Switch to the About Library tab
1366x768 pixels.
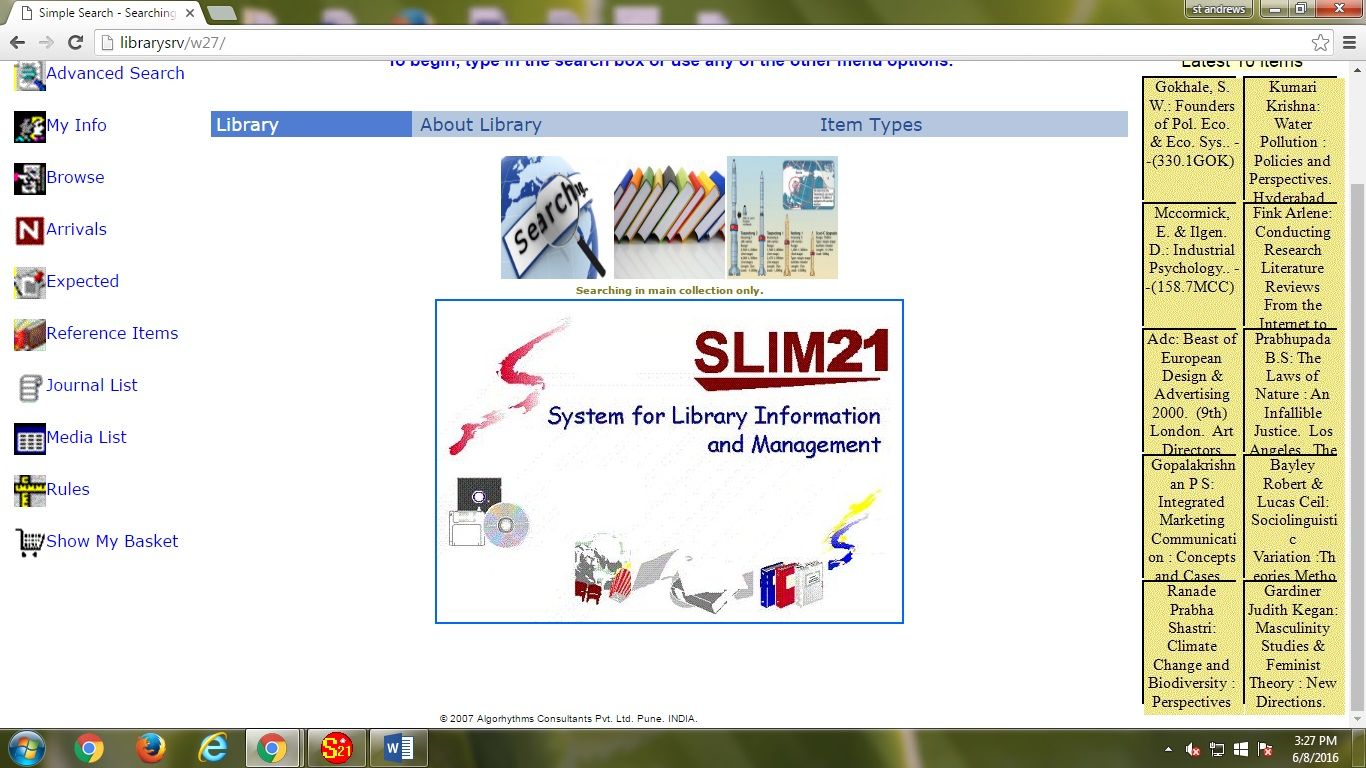pyautogui.click(x=480, y=124)
